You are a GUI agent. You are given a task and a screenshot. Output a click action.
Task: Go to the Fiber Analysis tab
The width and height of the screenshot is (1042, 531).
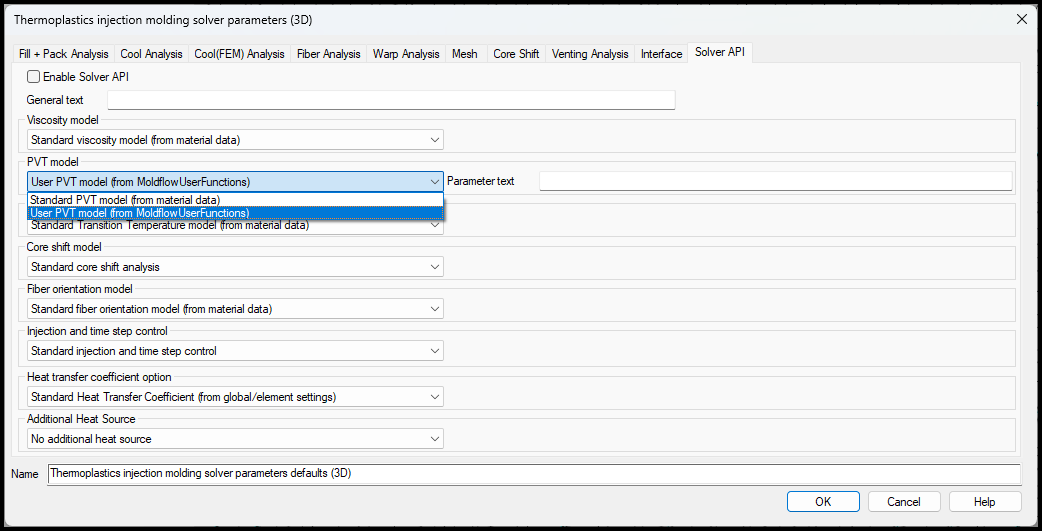click(x=328, y=54)
